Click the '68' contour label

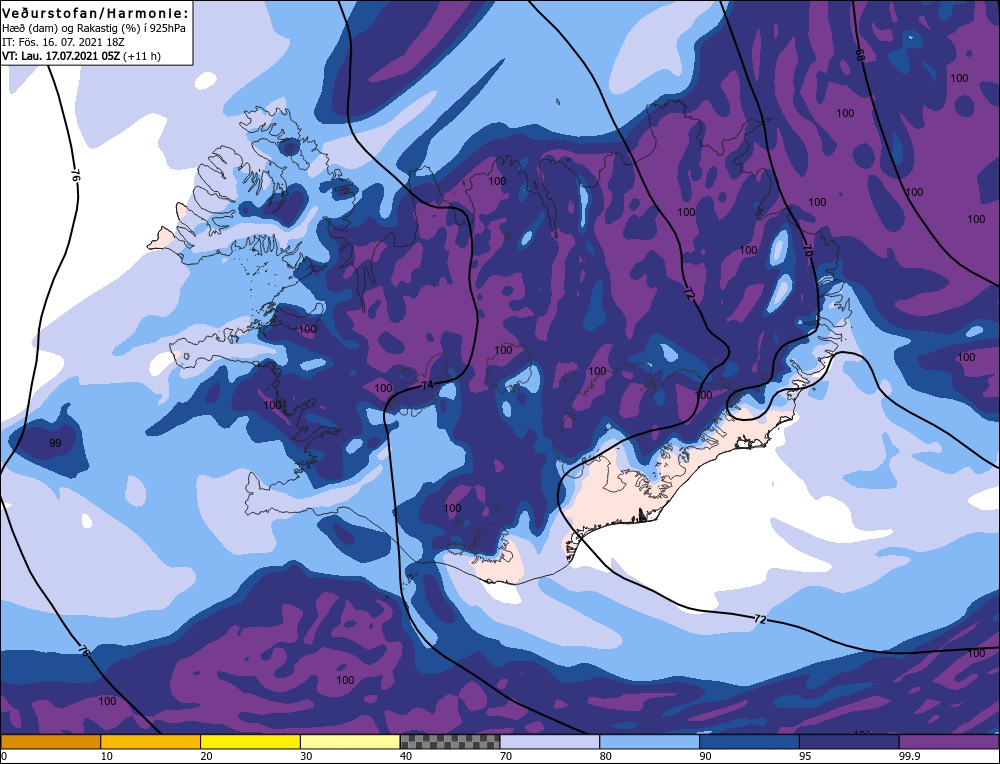point(860,56)
